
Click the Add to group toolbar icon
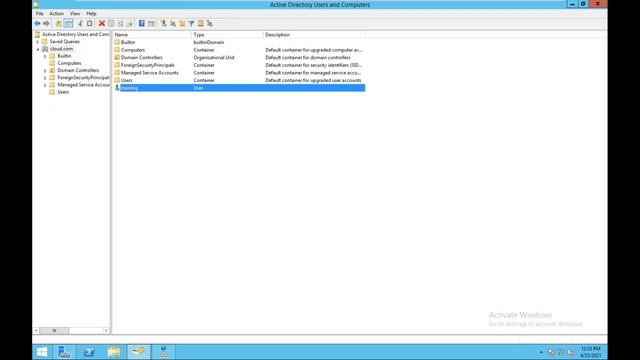210,24
